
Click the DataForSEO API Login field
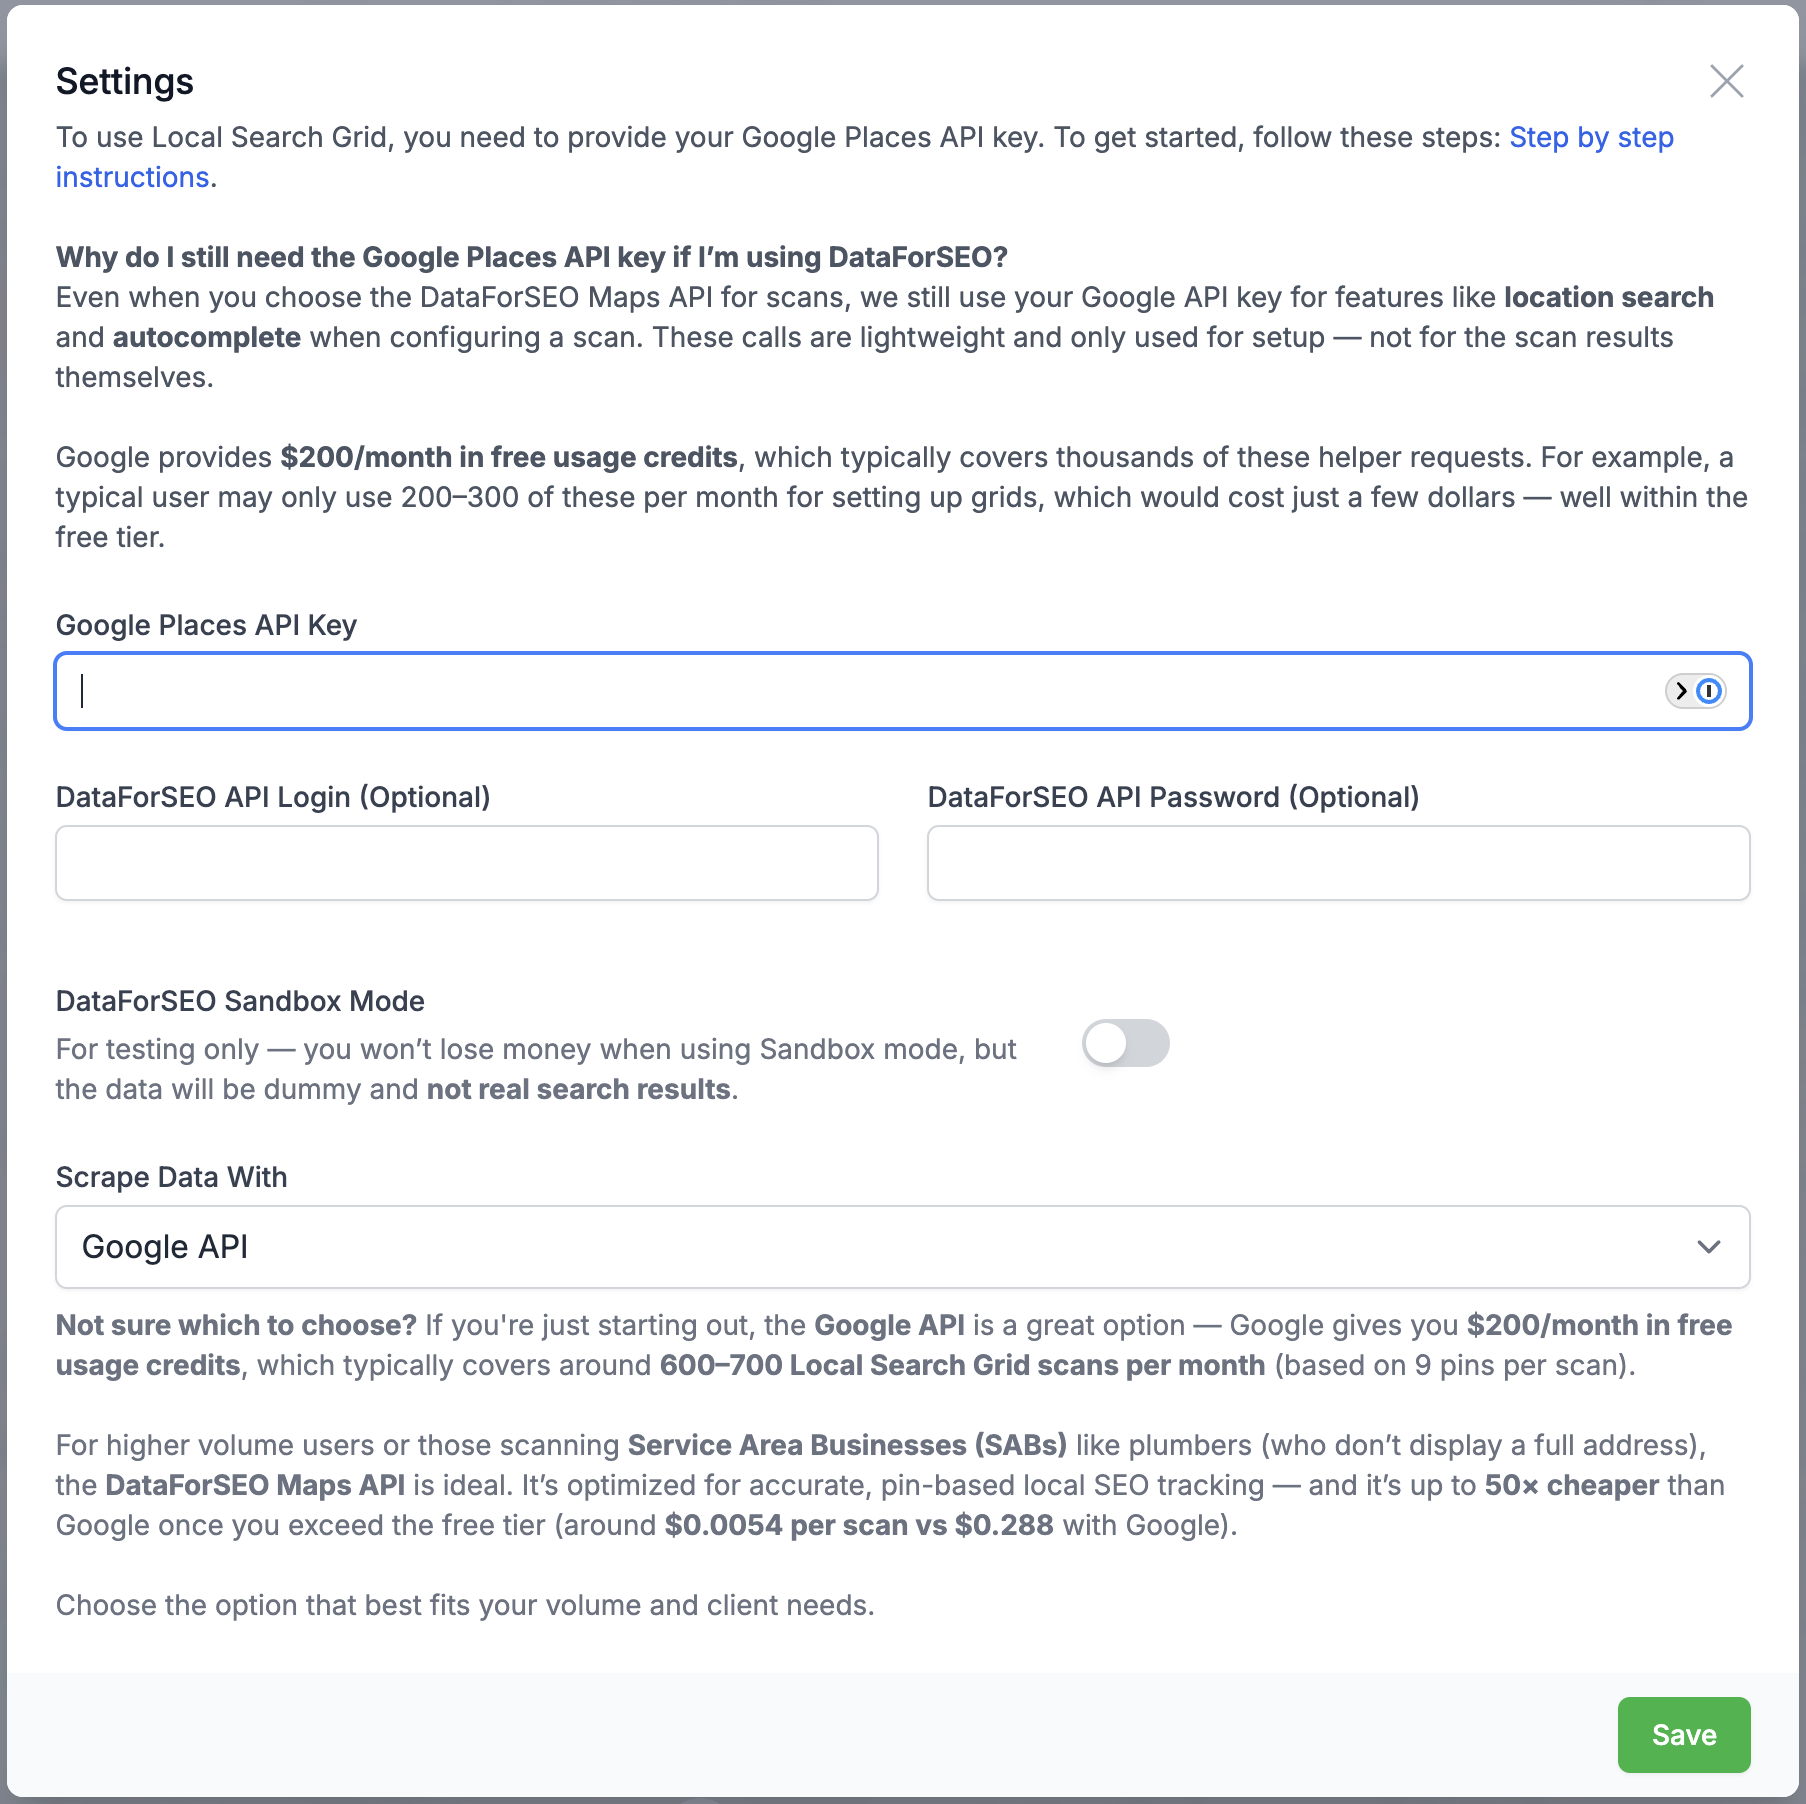pos(466,862)
